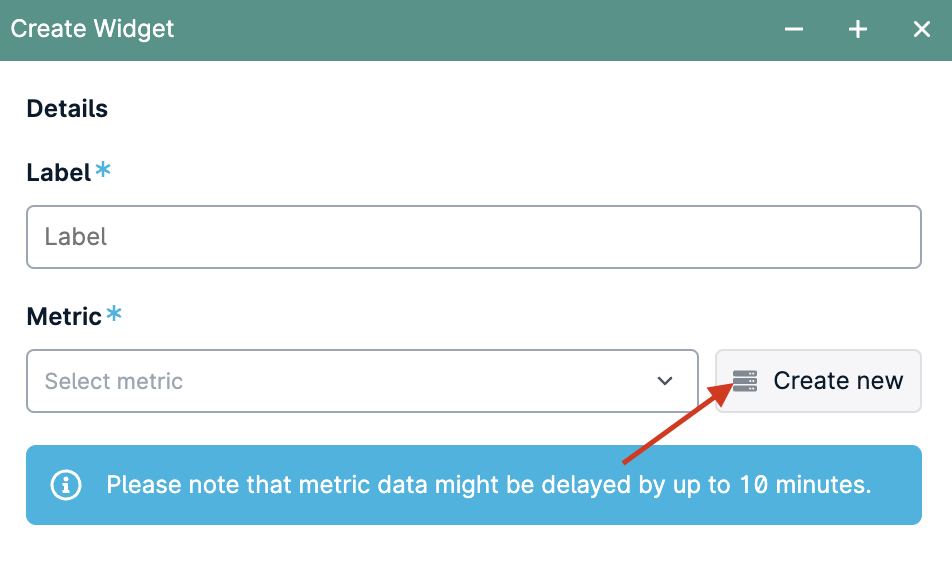Click the blue asterisk next to Label
This screenshot has width=952, height=564.
(x=103, y=169)
